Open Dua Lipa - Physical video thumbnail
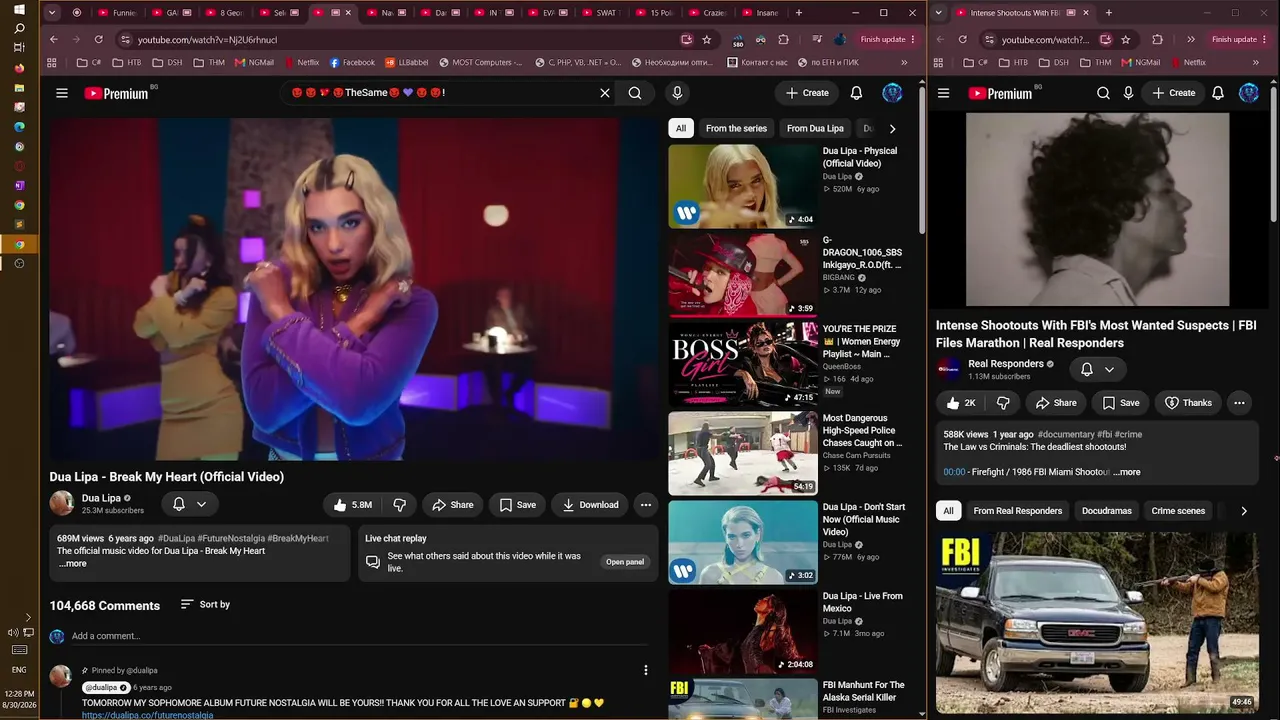The width and height of the screenshot is (1280, 720). [743, 186]
